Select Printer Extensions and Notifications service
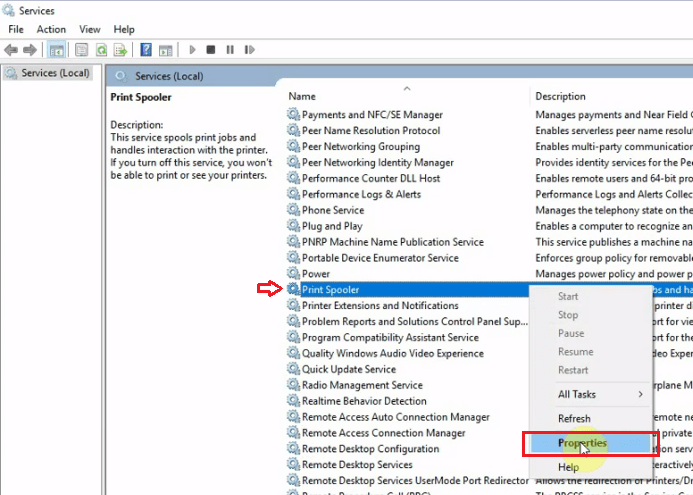This screenshot has width=693, height=495. click(x=380, y=305)
